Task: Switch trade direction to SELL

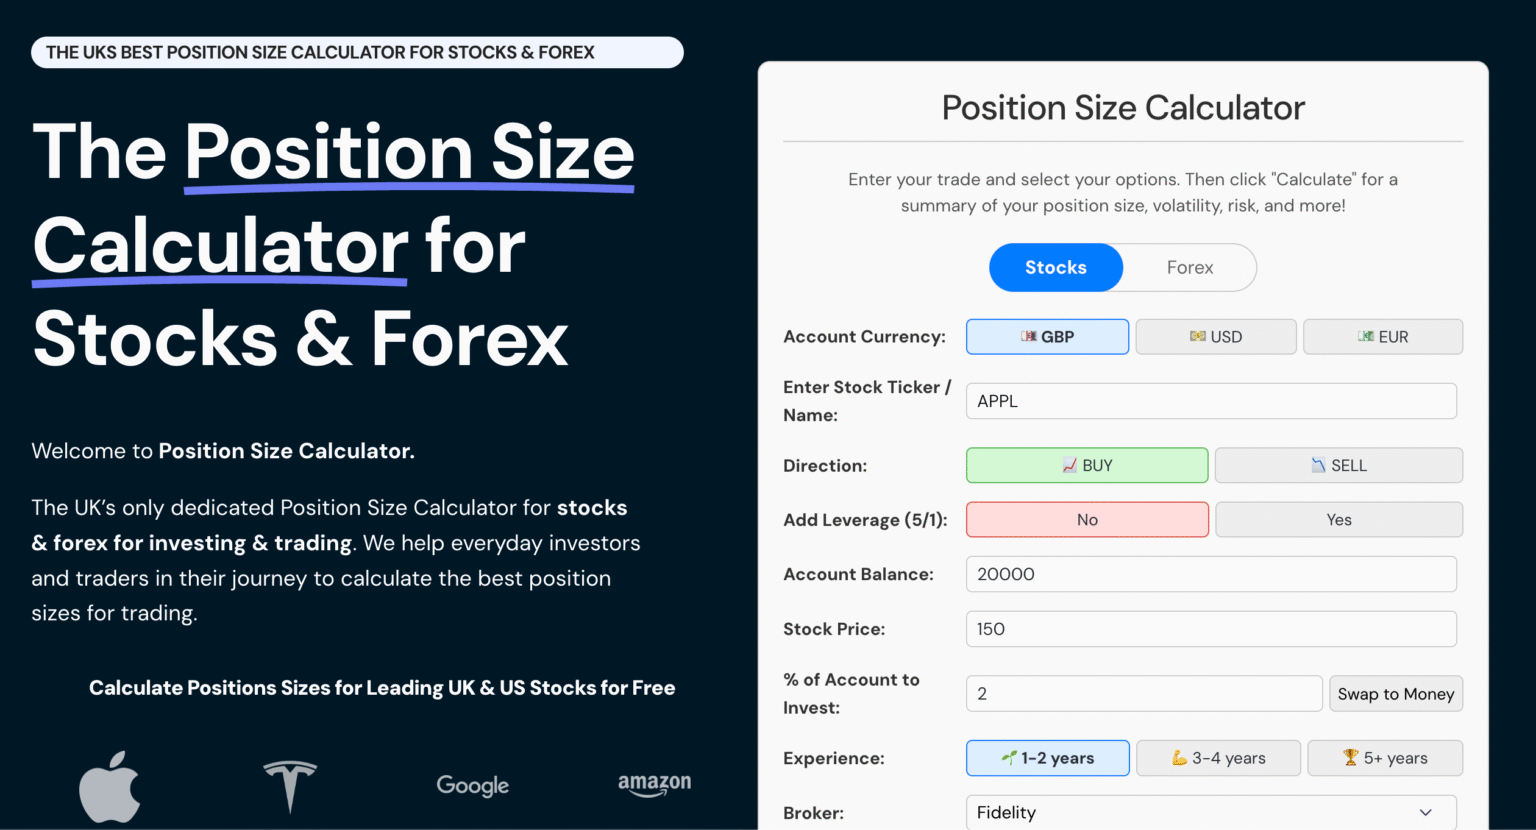Action: click(x=1339, y=465)
